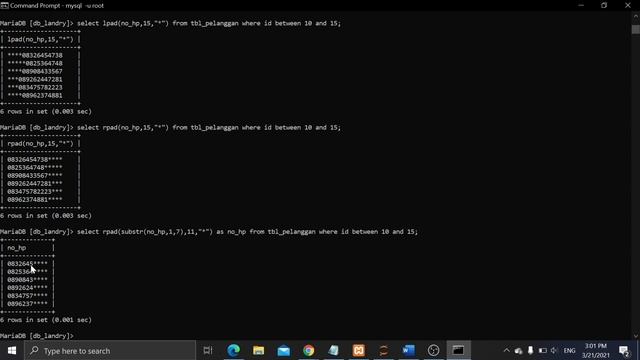Select the Command Prompt taskbar icon

pos(458,350)
